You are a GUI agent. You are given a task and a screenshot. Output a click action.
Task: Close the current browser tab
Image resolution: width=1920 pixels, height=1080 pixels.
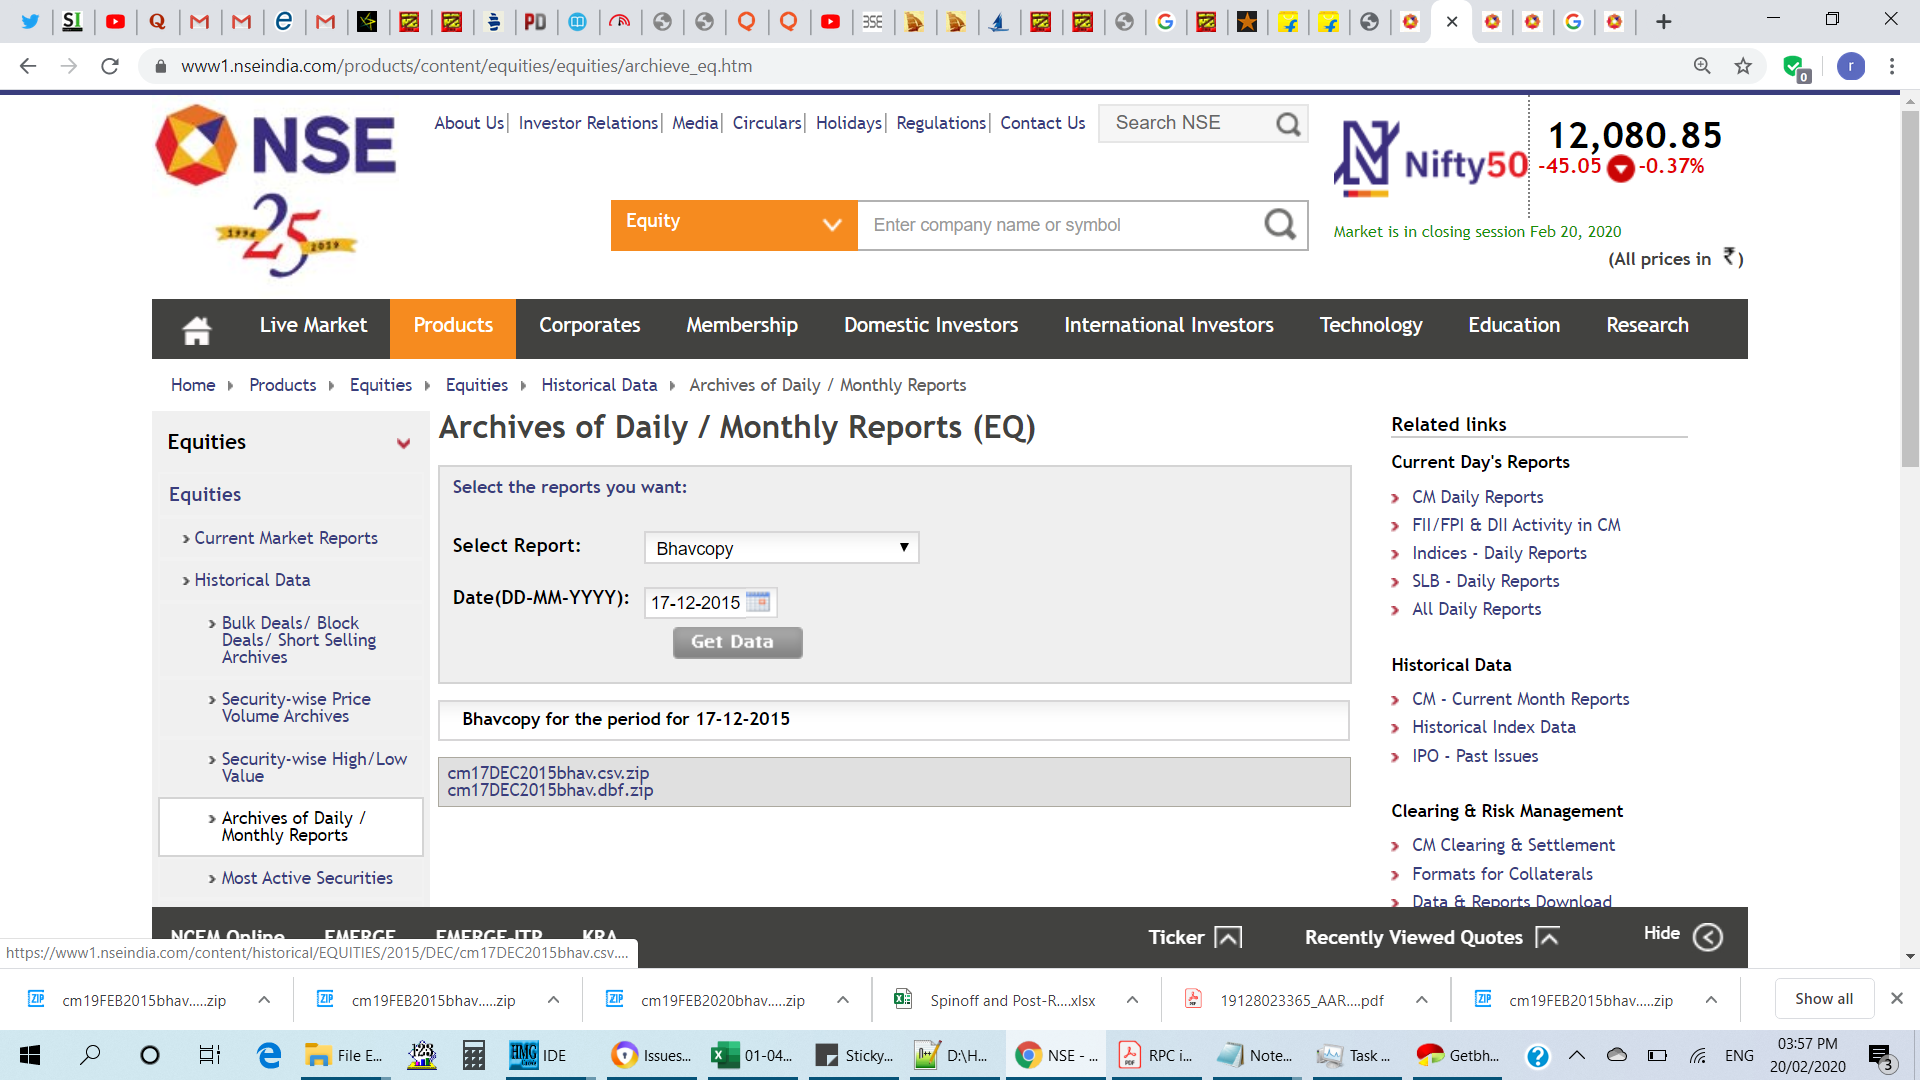(1452, 21)
